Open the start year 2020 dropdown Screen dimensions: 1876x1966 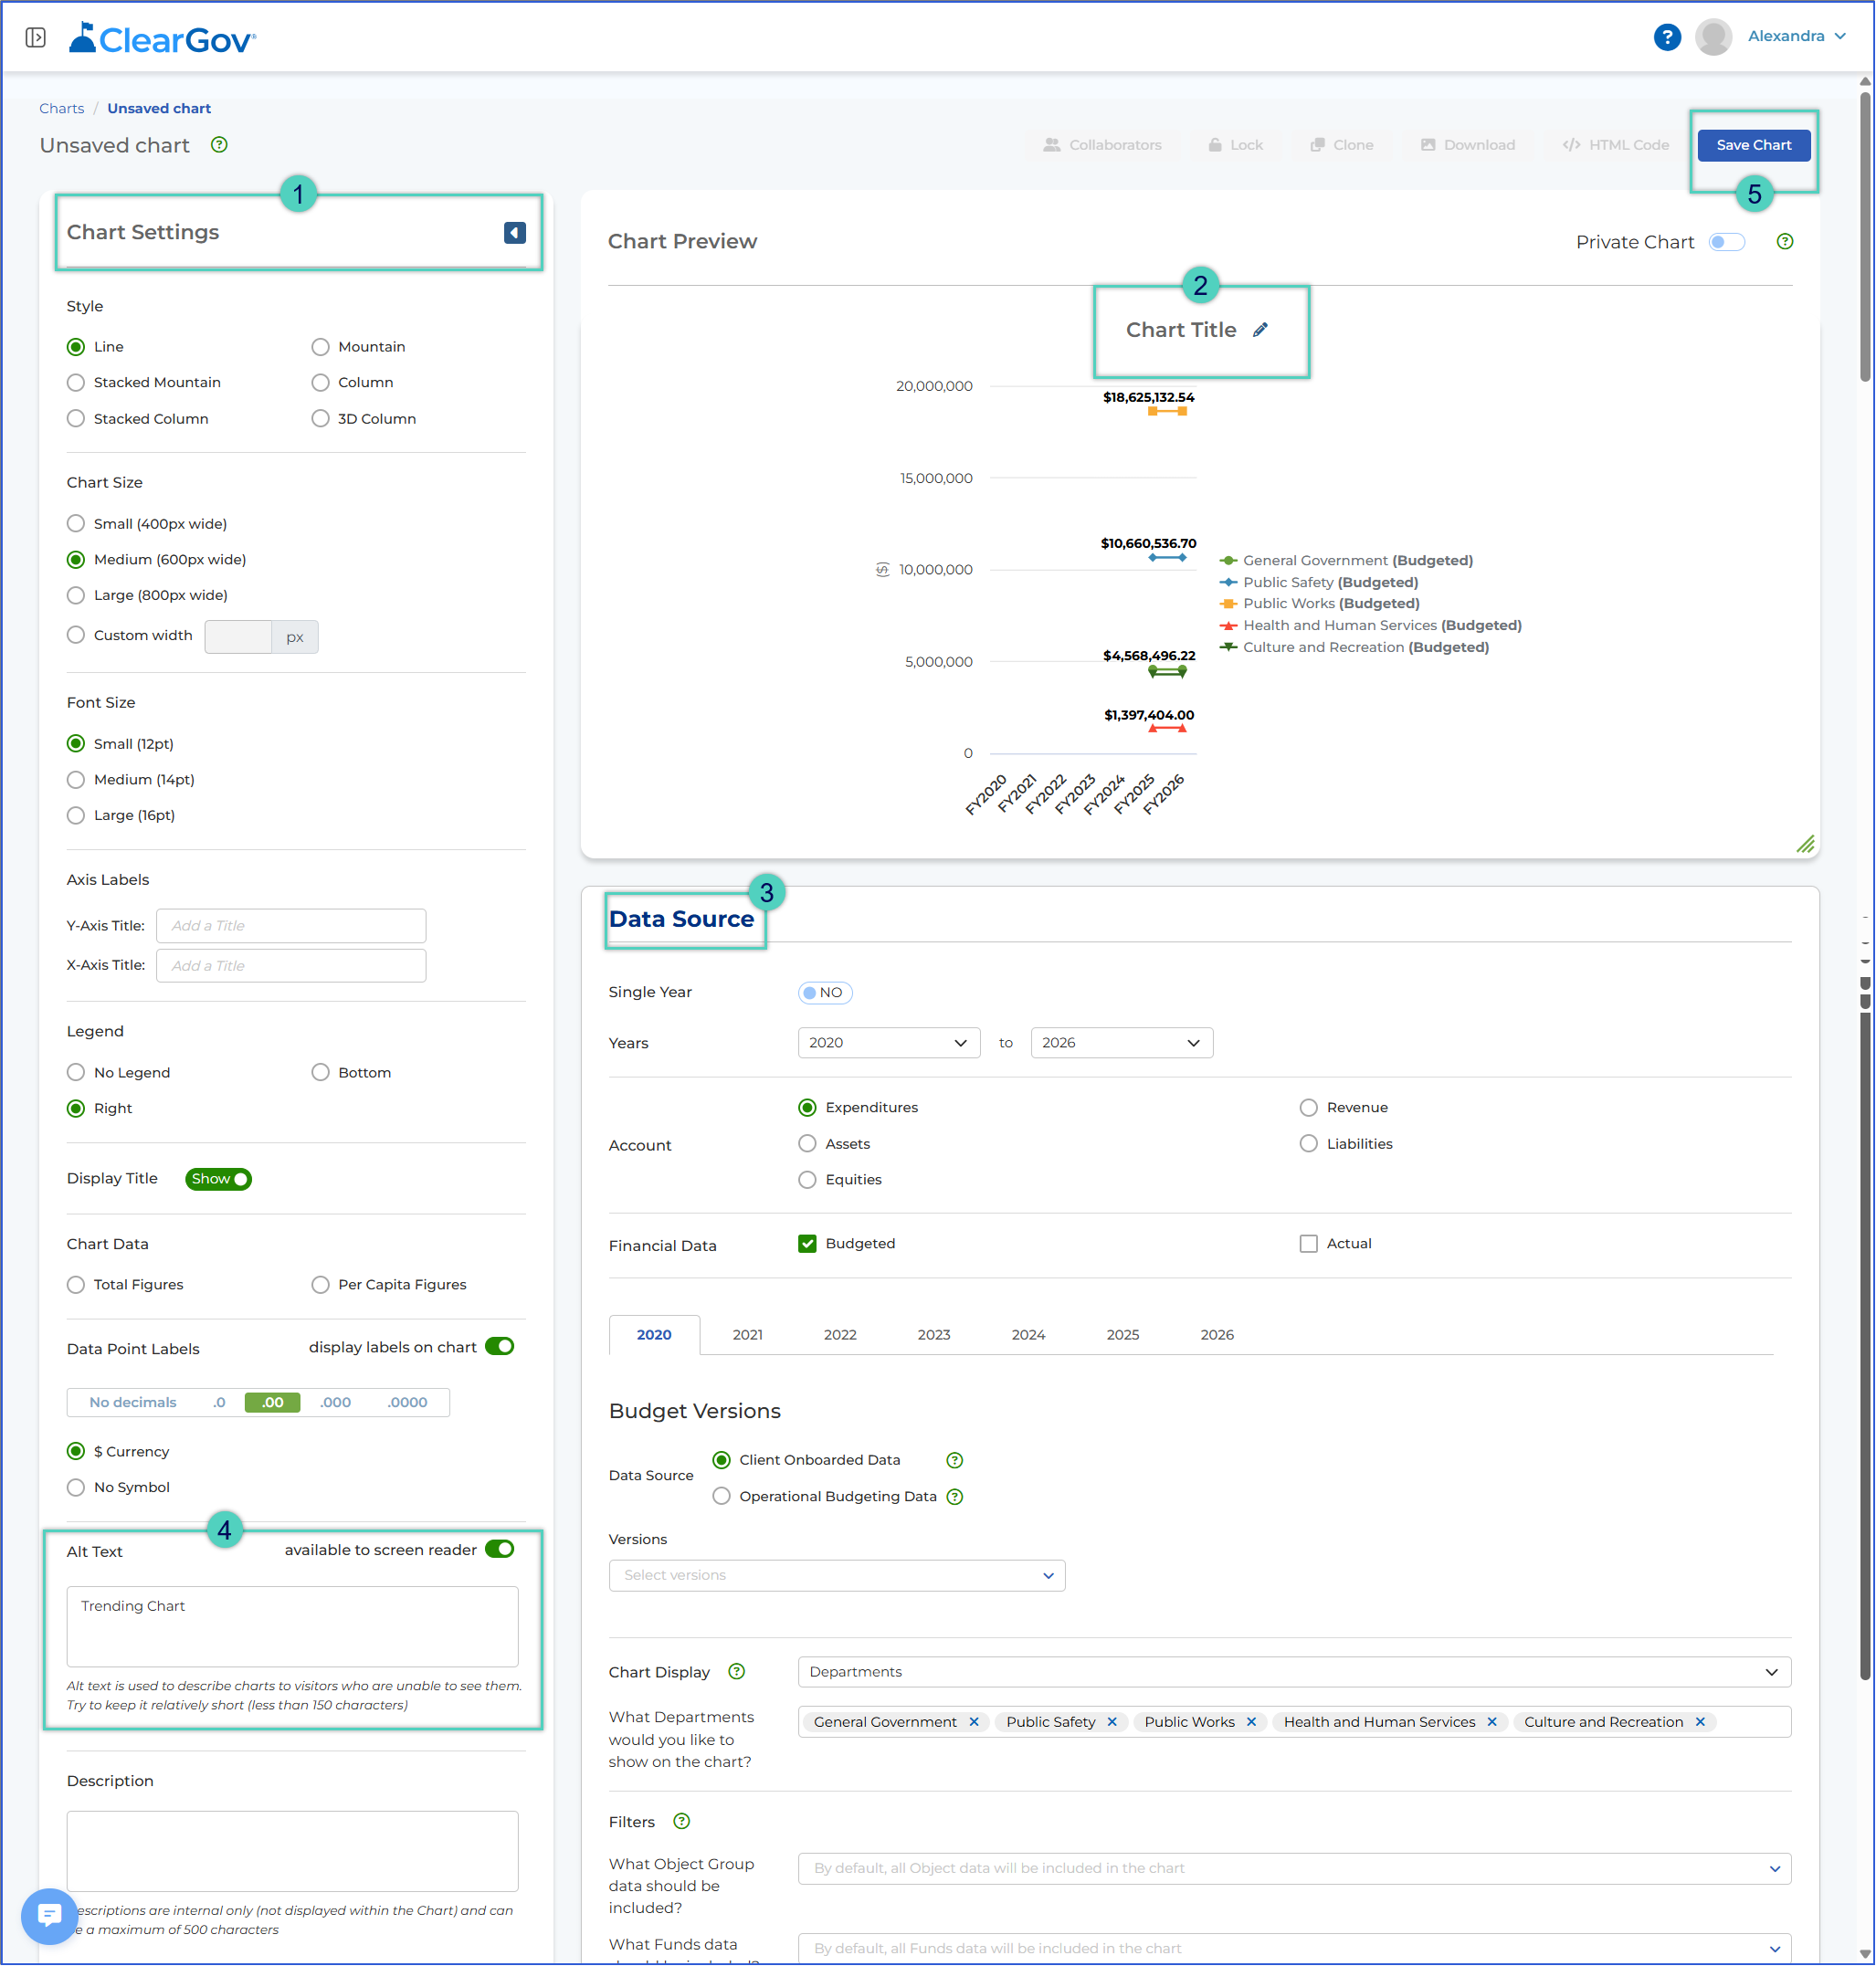(x=889, y=1043)
